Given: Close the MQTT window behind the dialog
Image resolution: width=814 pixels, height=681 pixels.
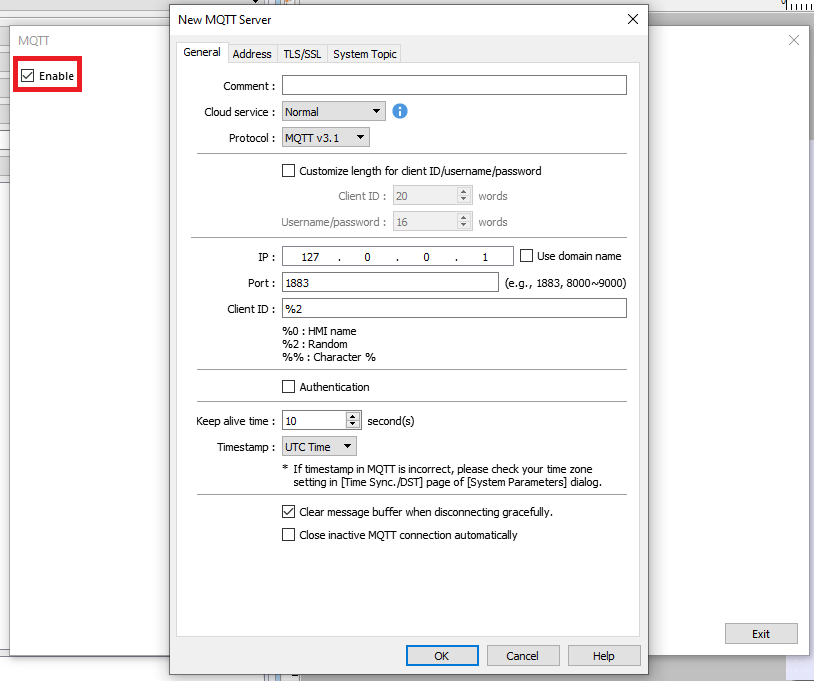Looking at the screenshot, I should [794, 40].
